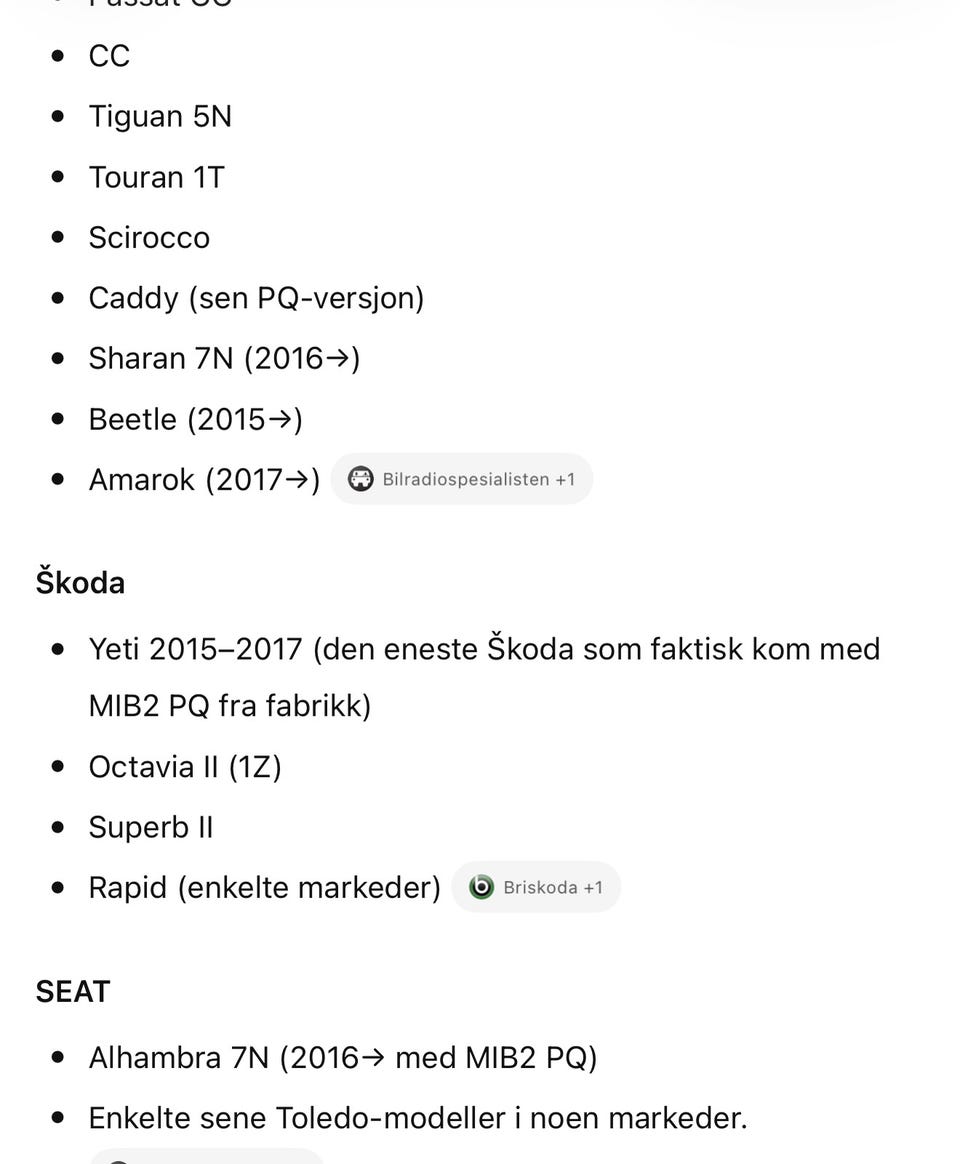The height and width of the screenshot is (1164, 960).
Task: Click the Superb II list item
Action: (151, 827)
